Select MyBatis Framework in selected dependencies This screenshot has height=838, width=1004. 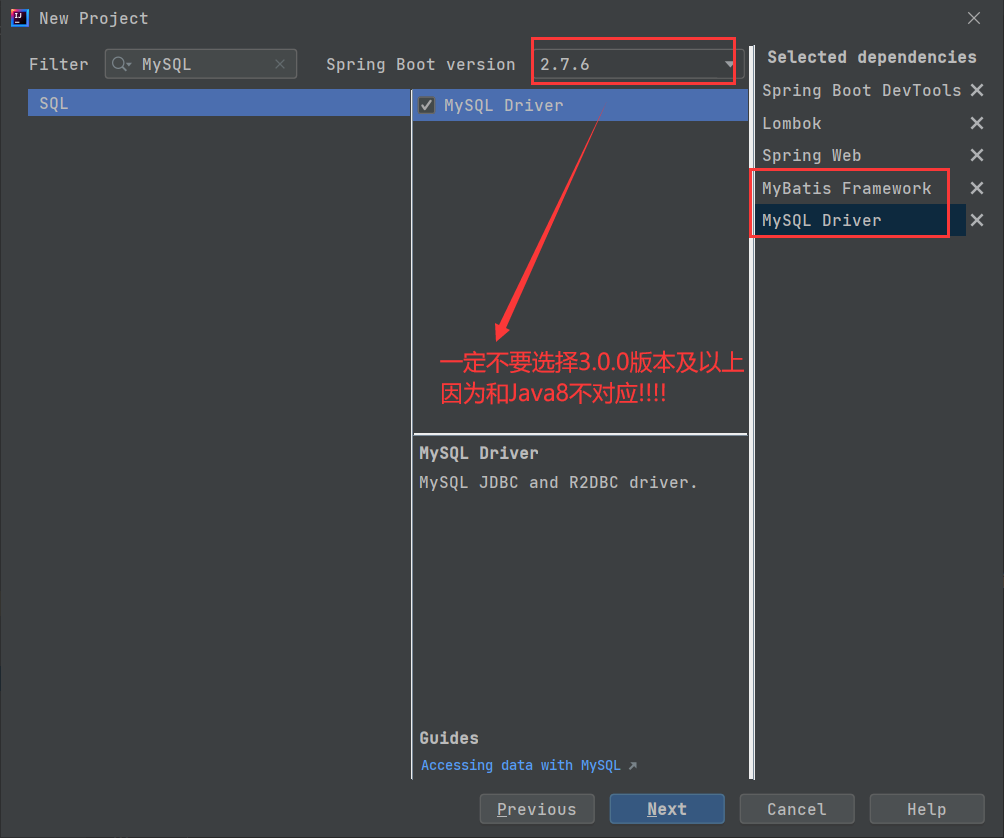pyautogui.click(x=861, y=188)
